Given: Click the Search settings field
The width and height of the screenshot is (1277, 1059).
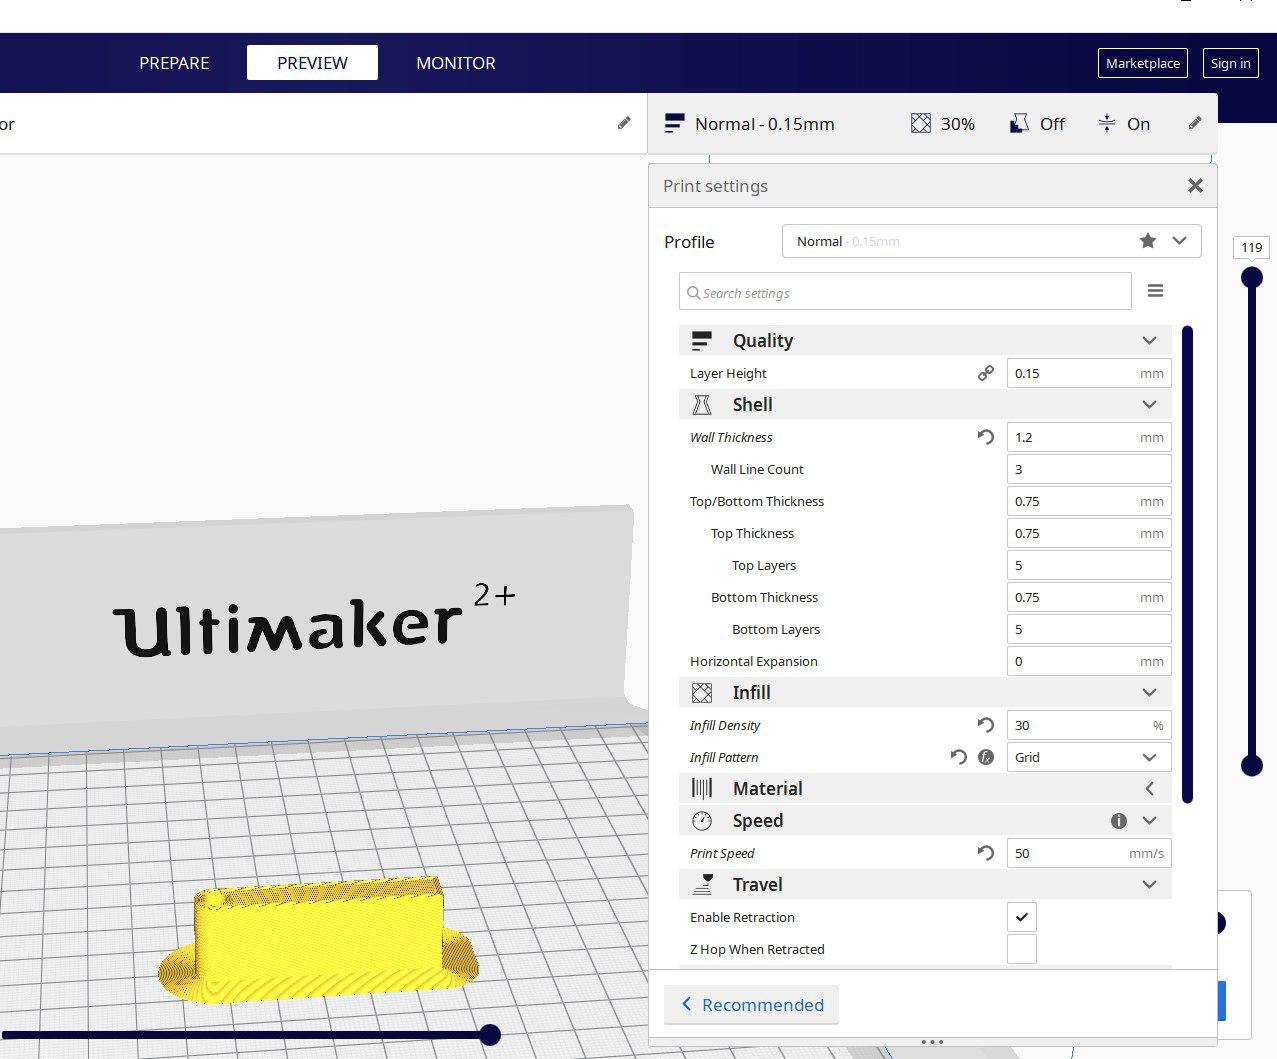Looking at the screenshot, I should 905,292.
